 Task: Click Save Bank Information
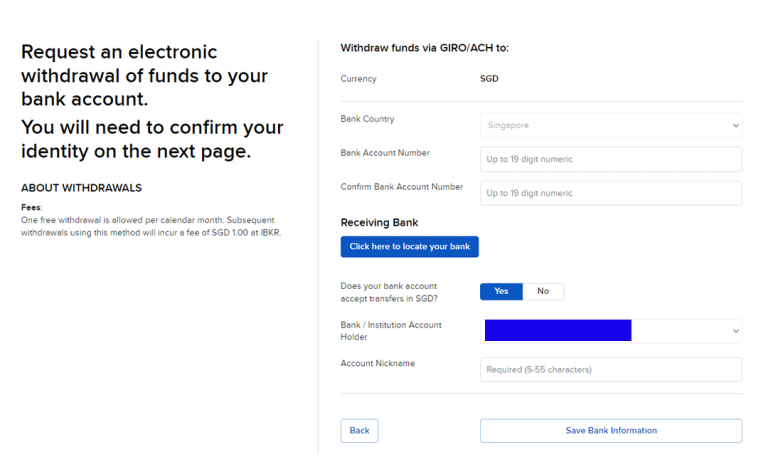click(610, 430)
